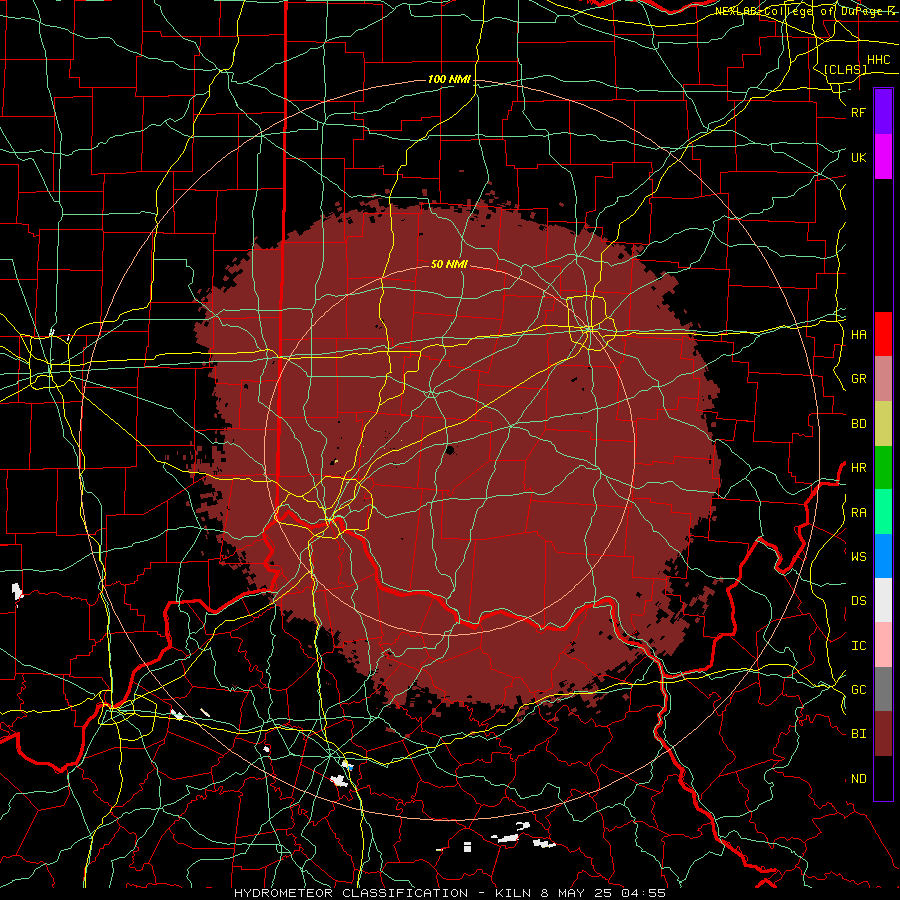
Task: Click the ND black legend swatch
Action: pos(883,778)
